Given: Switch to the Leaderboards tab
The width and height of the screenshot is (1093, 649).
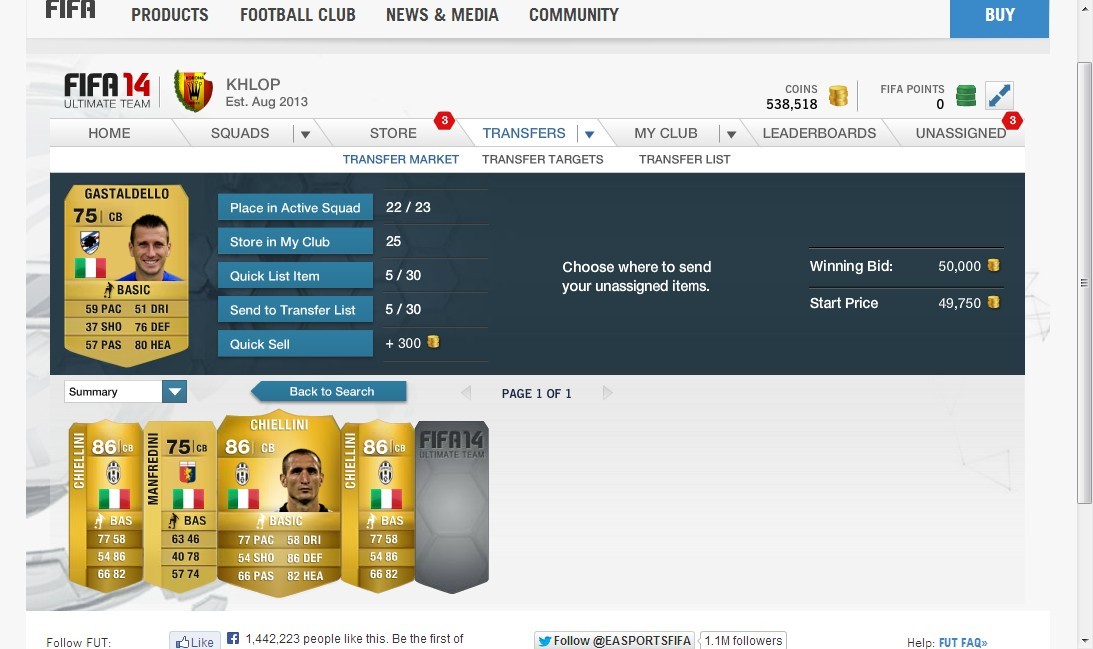Looking at the screenshot, I should [819, 133].
